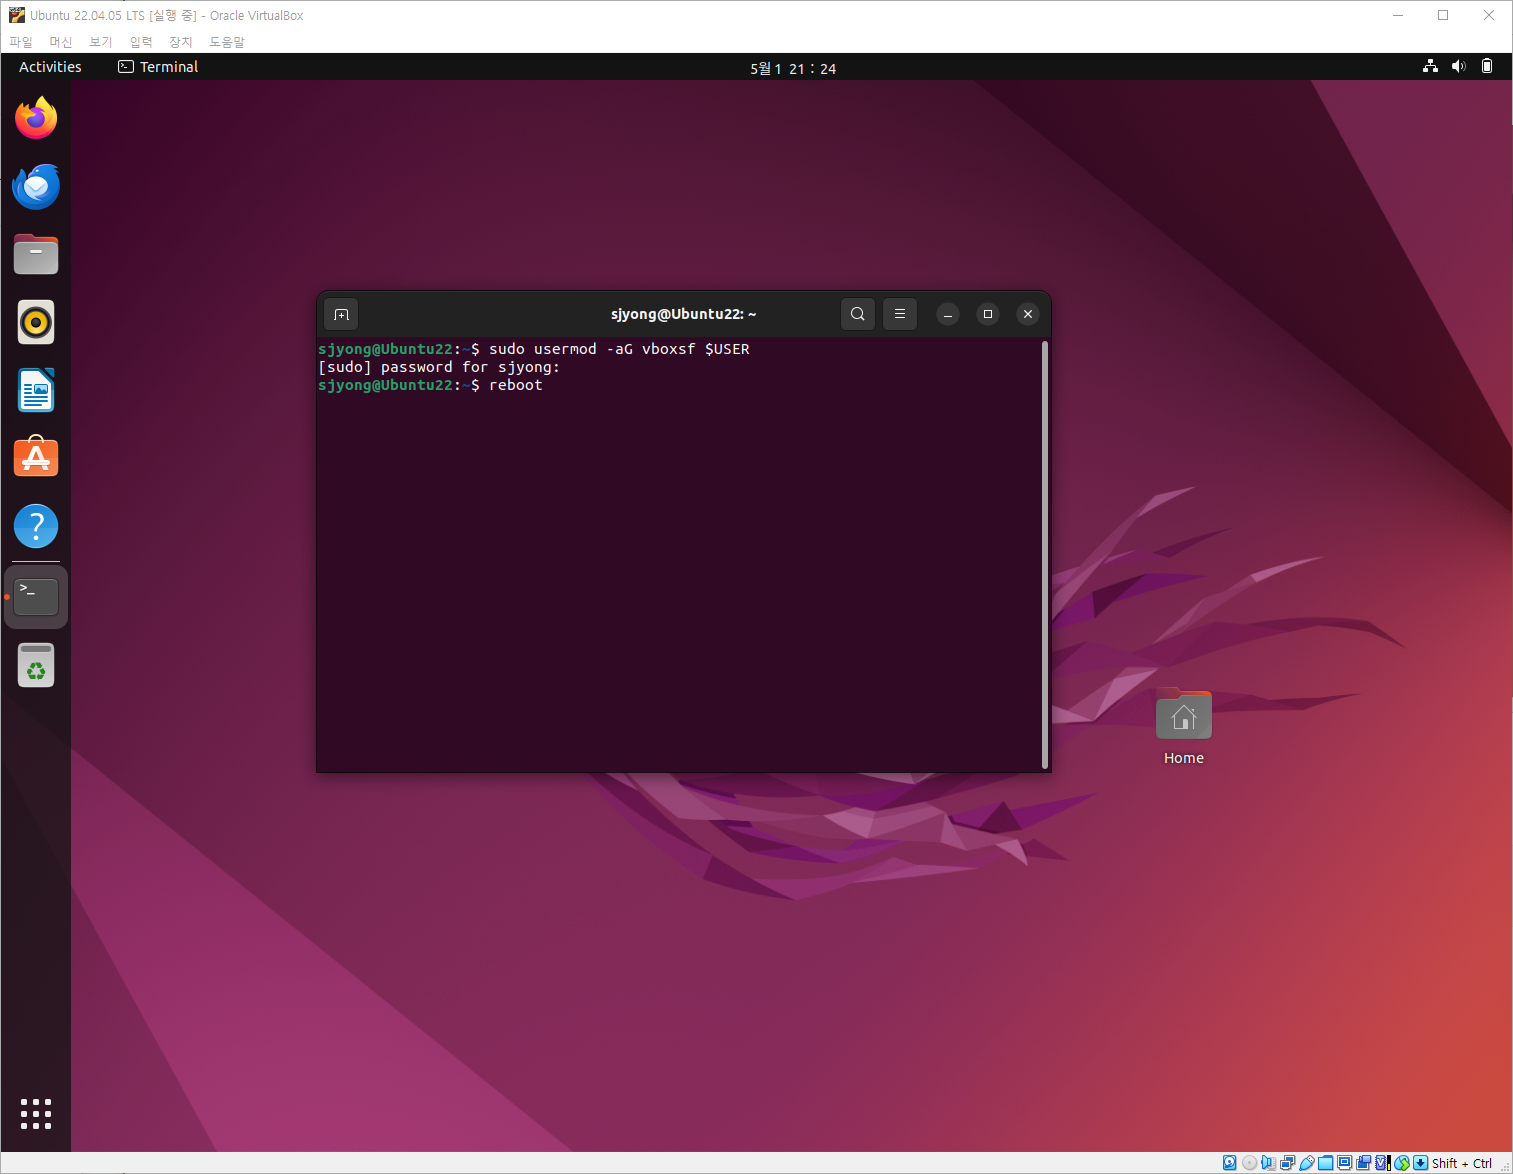Click the volume icon in the system tray
The width and height of the screenshot is (1513, 1174).
[1459, 66]
